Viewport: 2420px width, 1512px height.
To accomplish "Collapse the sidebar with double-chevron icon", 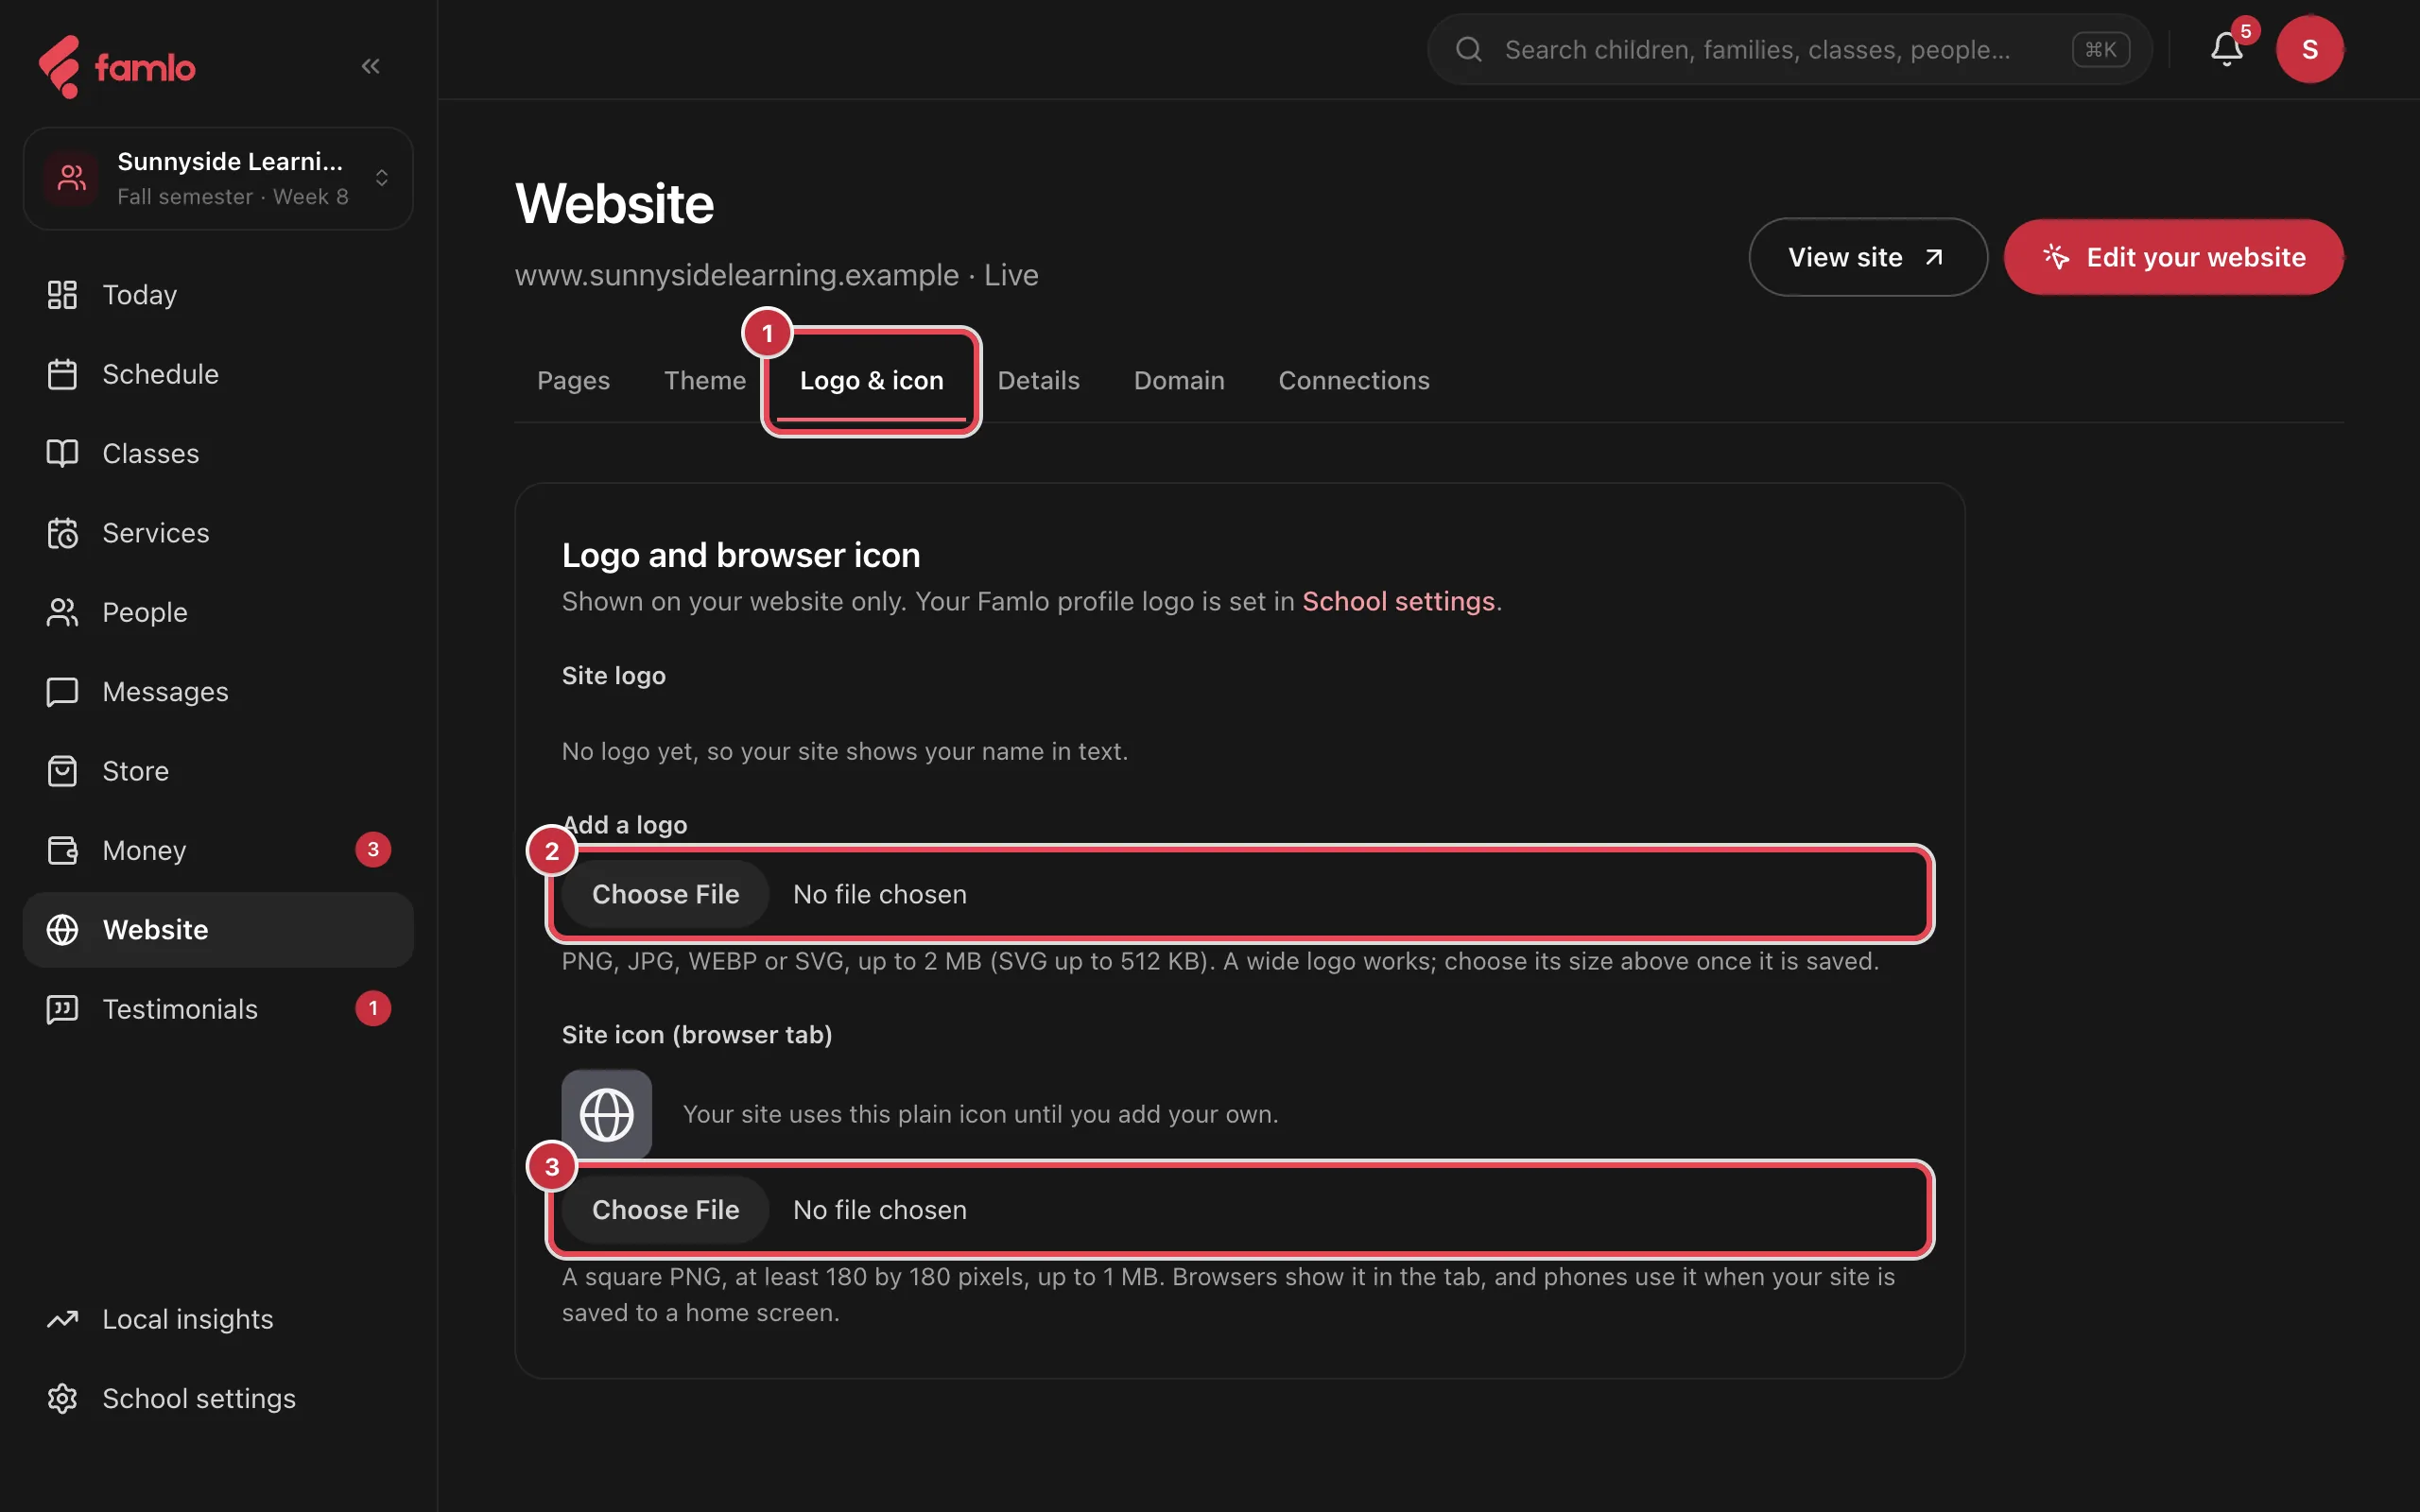I will point(371,66).
